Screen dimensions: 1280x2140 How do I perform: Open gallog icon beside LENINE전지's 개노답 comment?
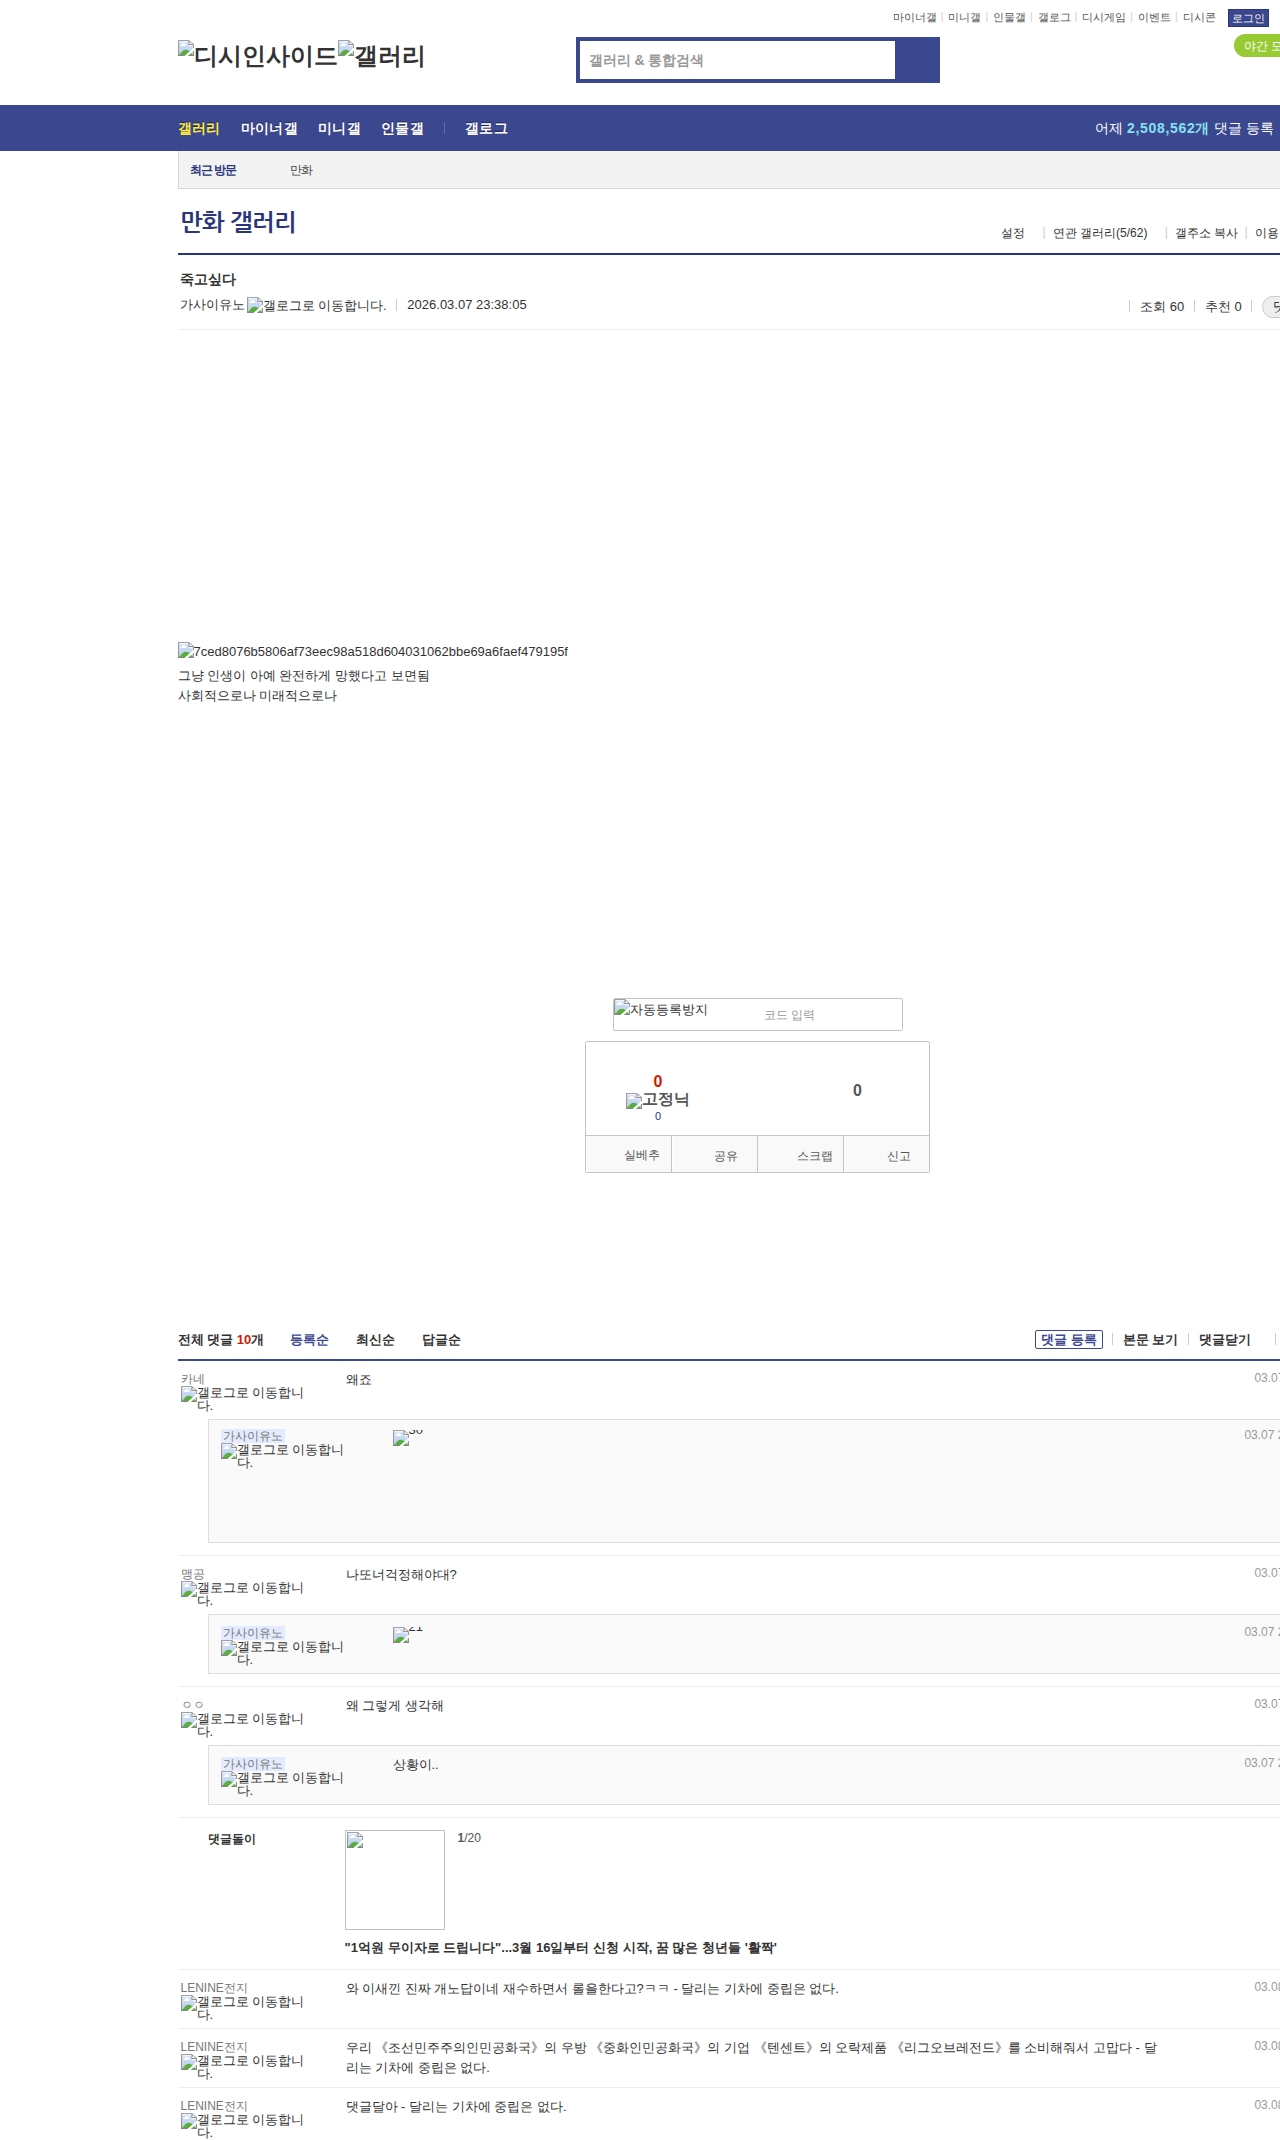pos(242,2007)
